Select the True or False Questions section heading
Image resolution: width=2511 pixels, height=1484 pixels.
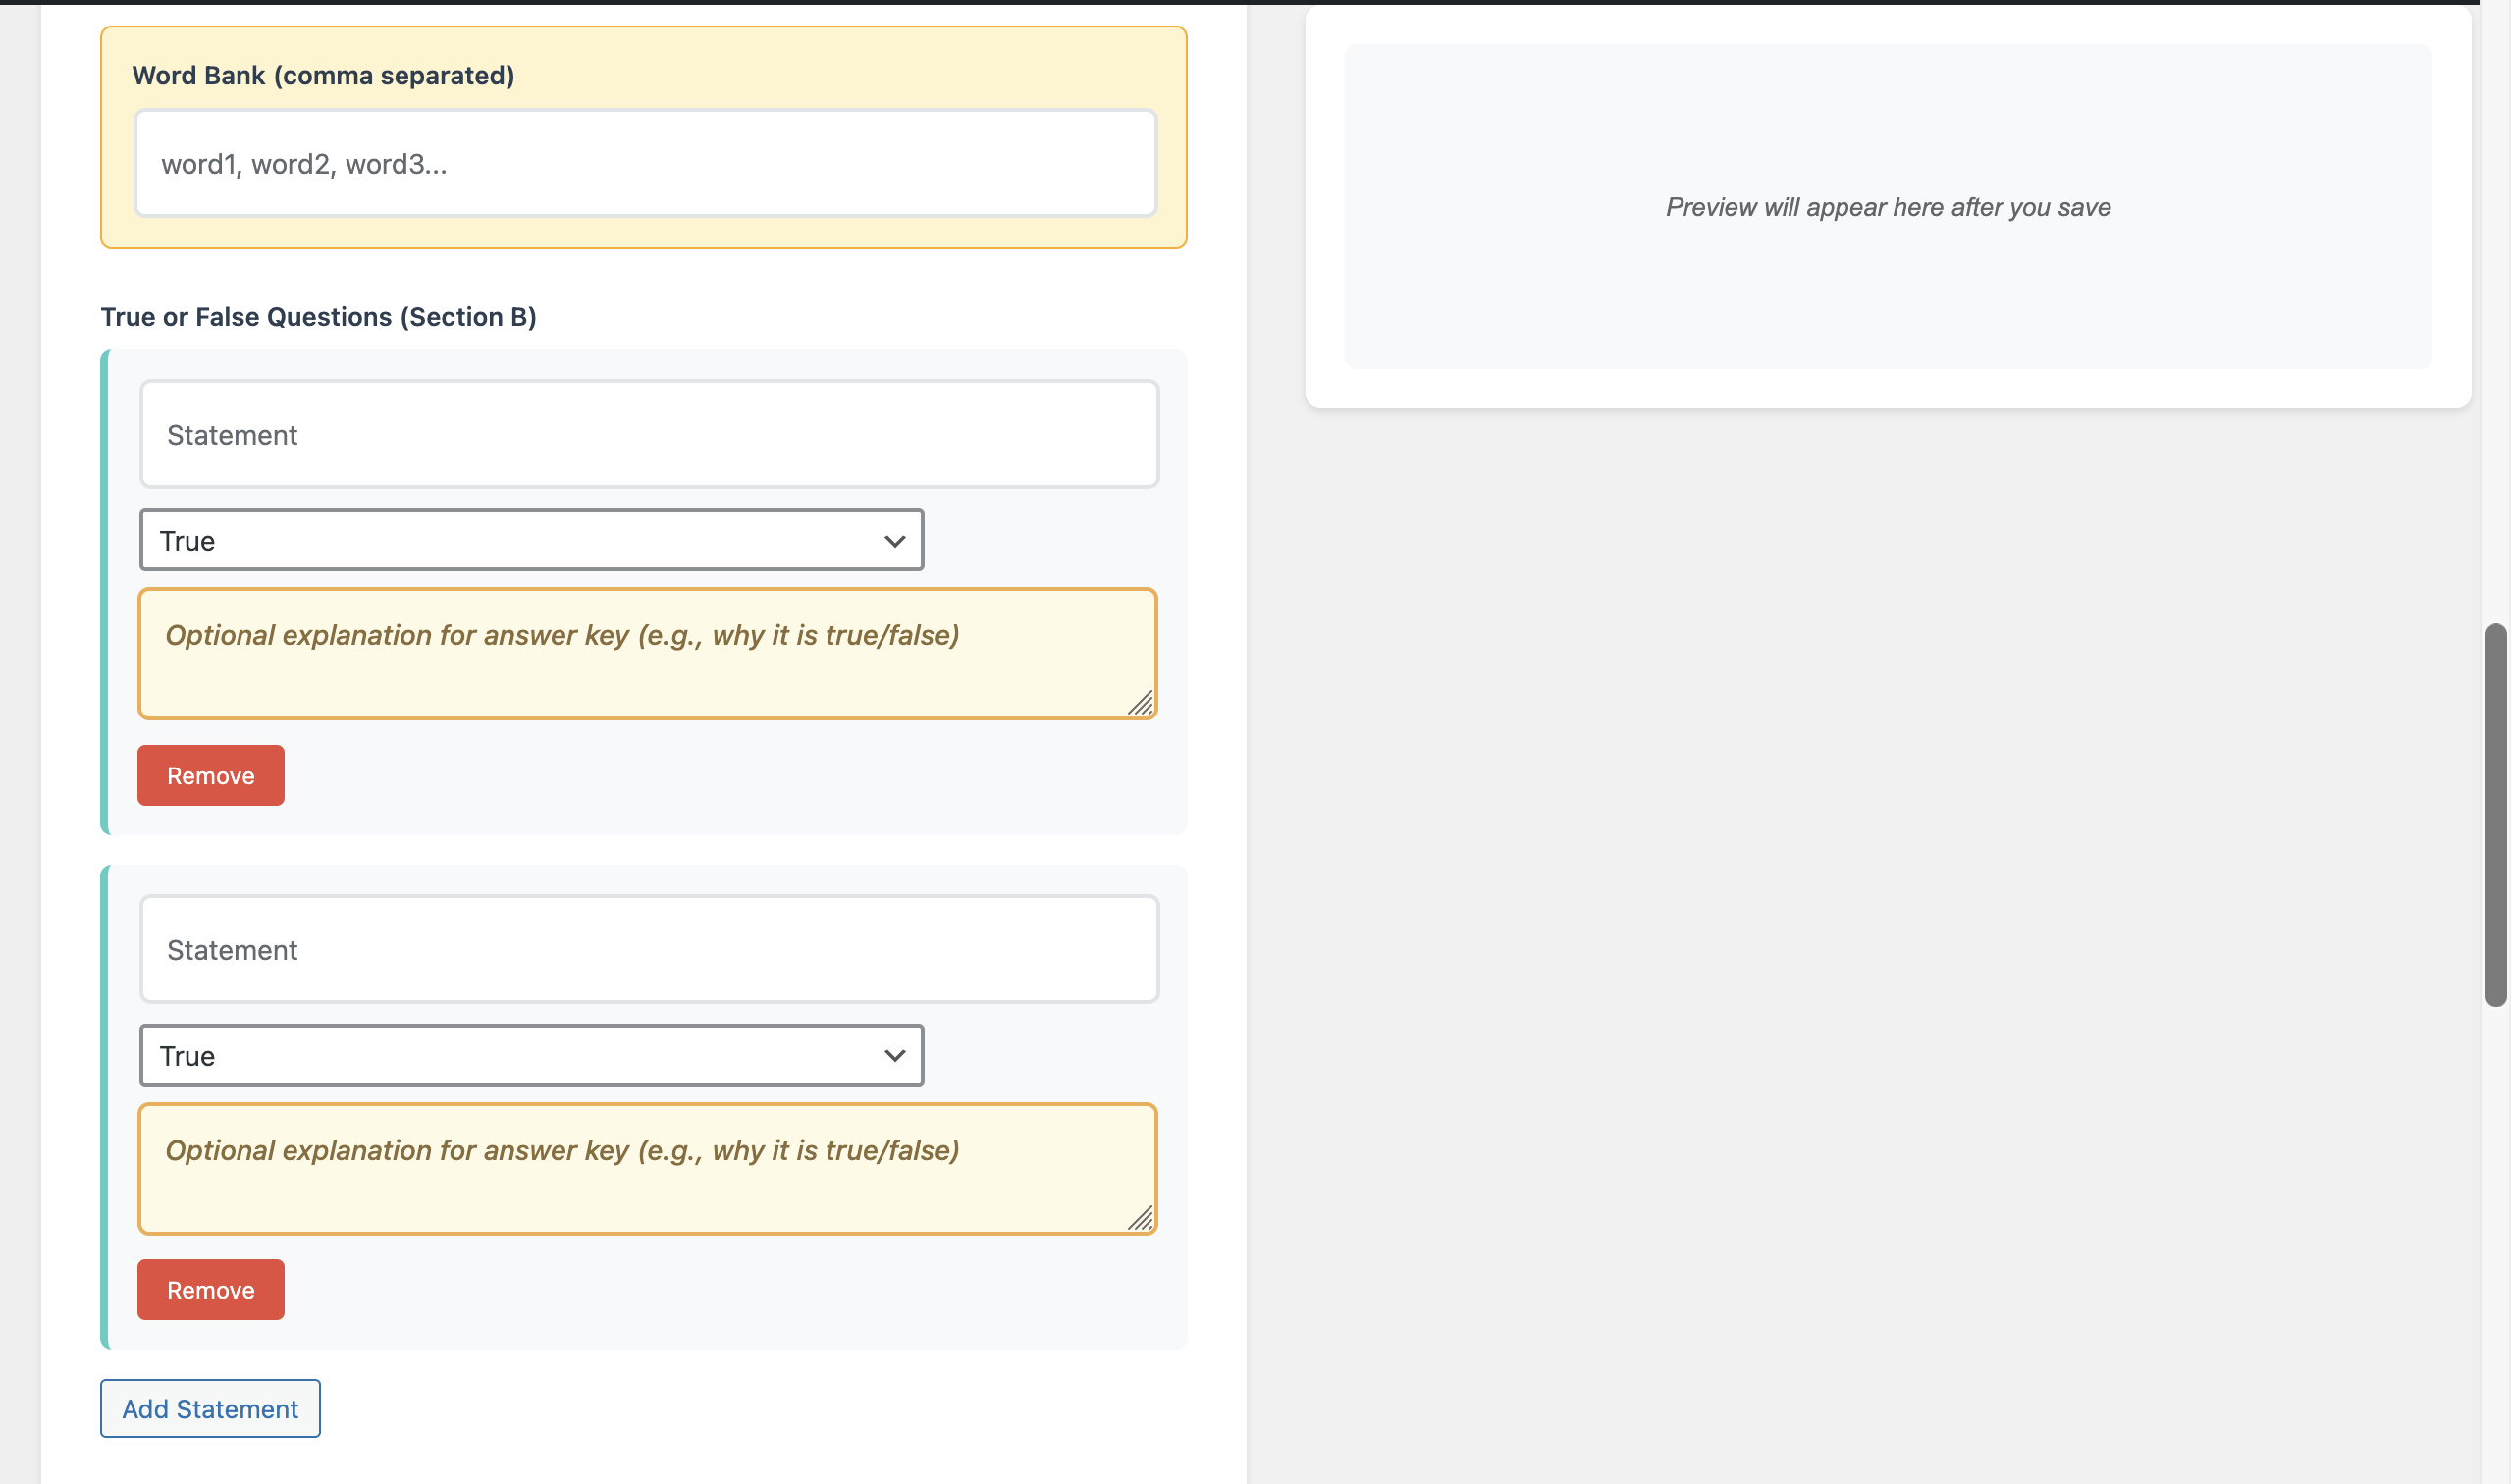click(x=318, y=316)
